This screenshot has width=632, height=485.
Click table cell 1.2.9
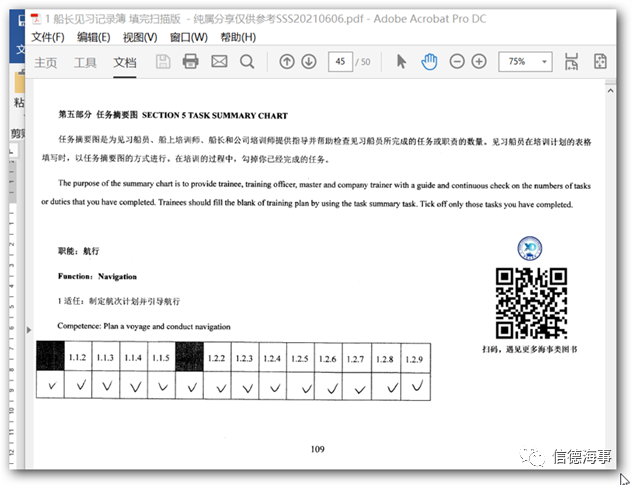coord(415,359)
